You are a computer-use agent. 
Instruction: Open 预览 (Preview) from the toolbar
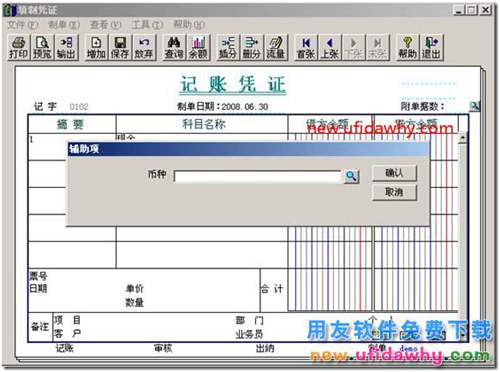[42, 47]
